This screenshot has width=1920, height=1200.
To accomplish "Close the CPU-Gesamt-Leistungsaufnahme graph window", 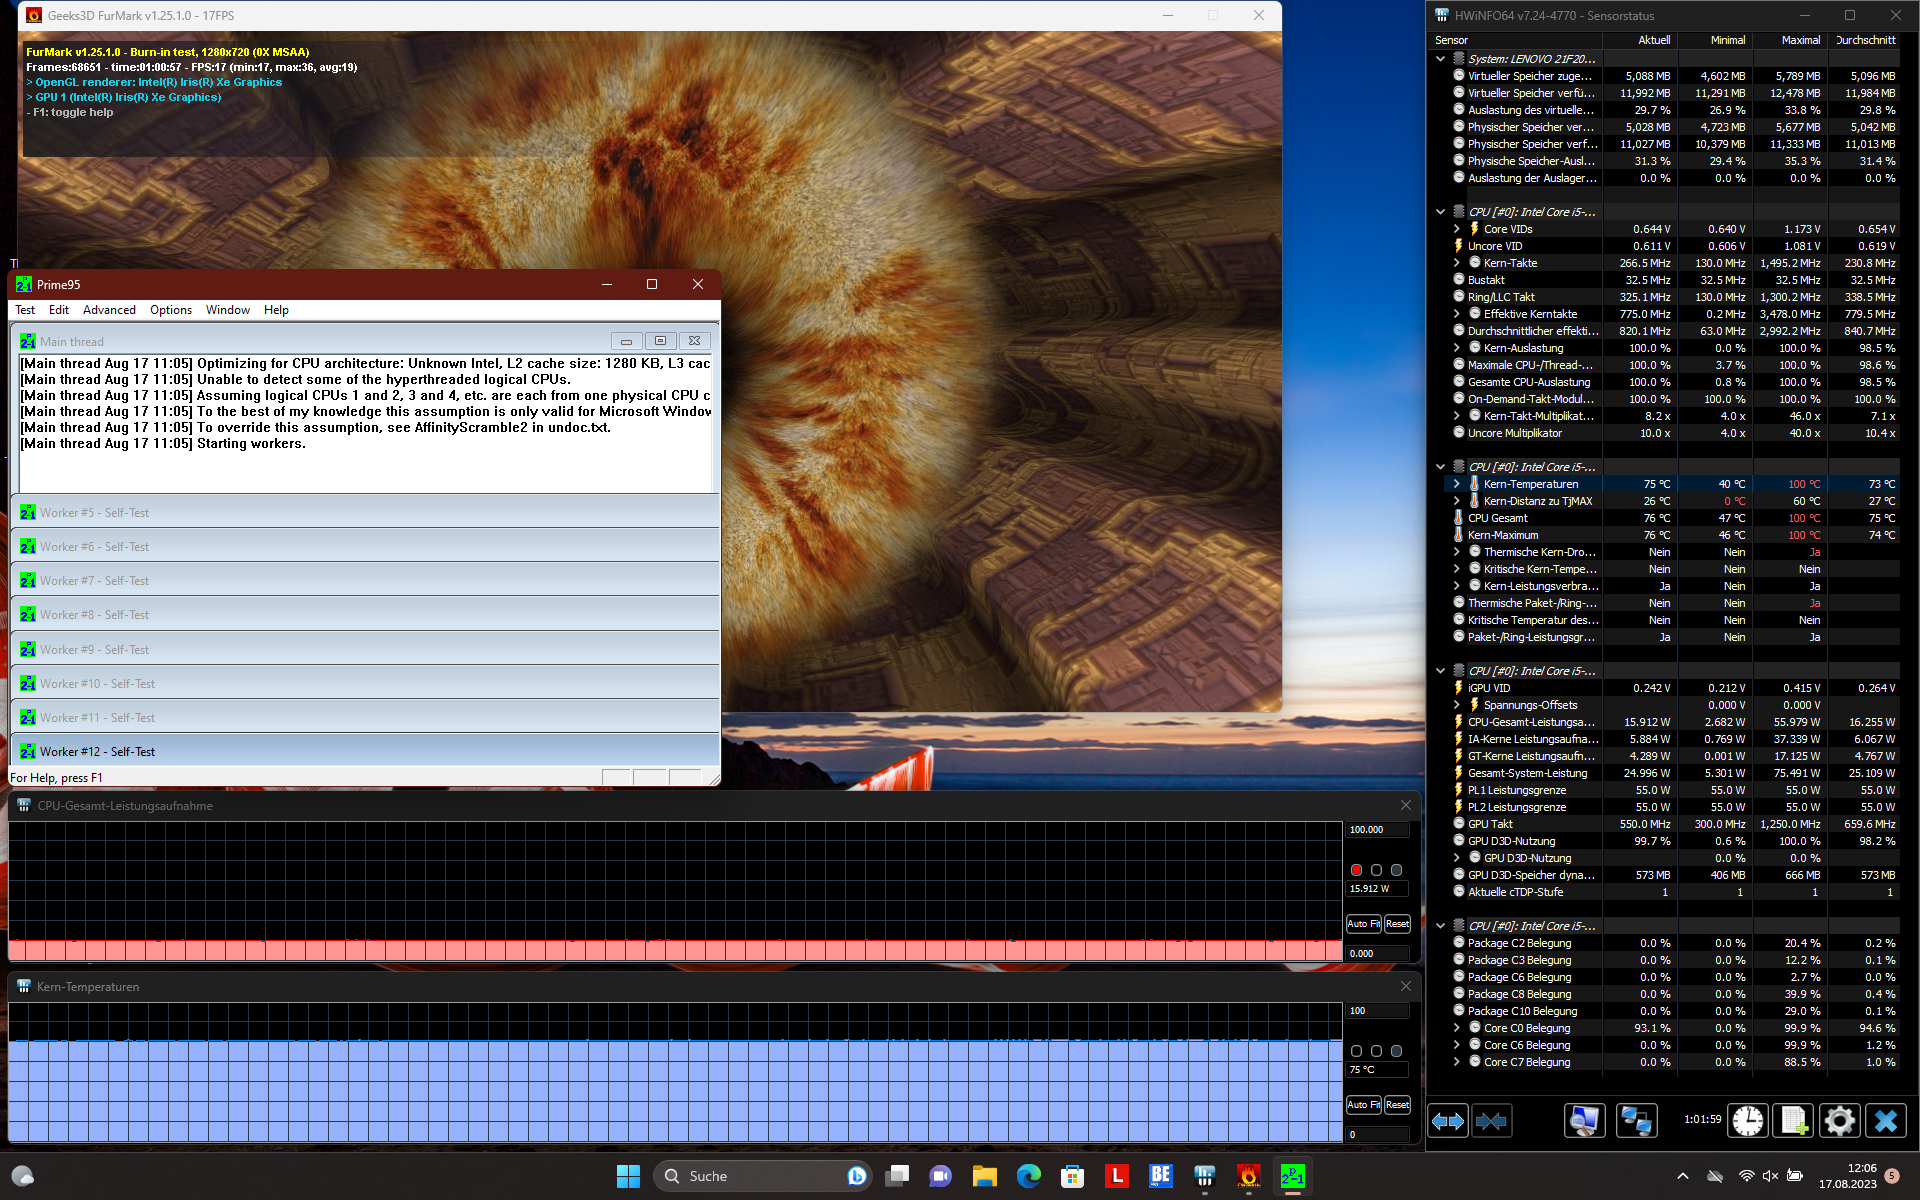I will click(x=1405, y=806).
